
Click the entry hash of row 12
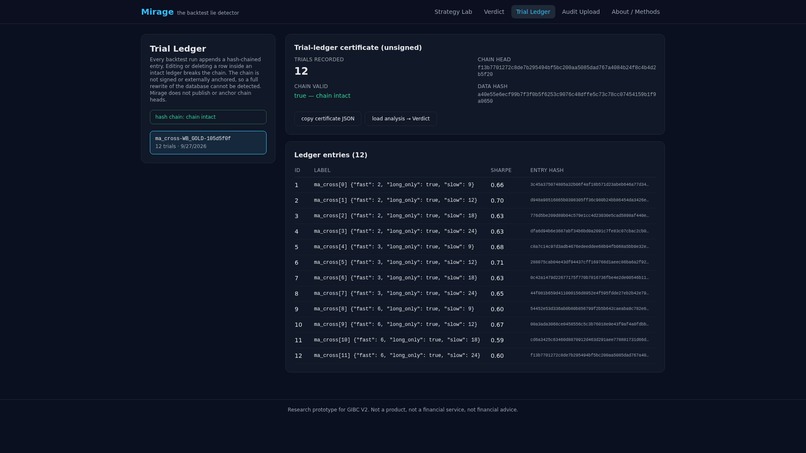[589, 355]
